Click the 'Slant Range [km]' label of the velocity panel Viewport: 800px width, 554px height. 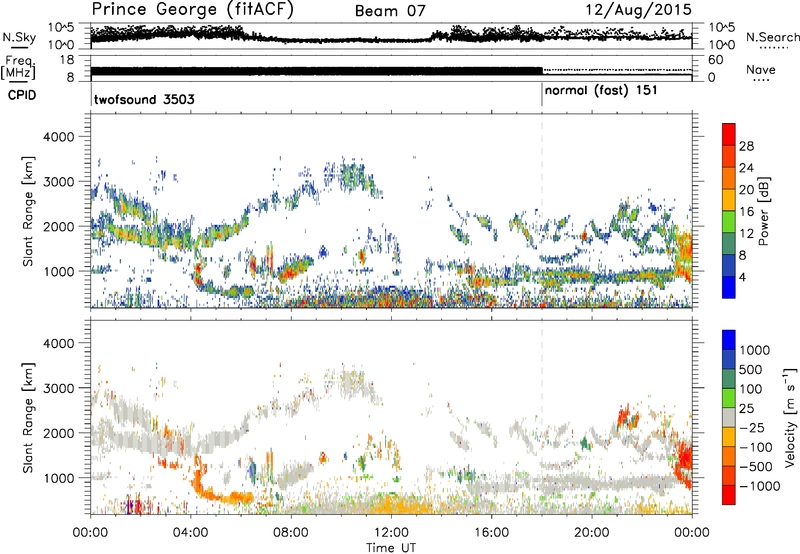pos(28,417)
